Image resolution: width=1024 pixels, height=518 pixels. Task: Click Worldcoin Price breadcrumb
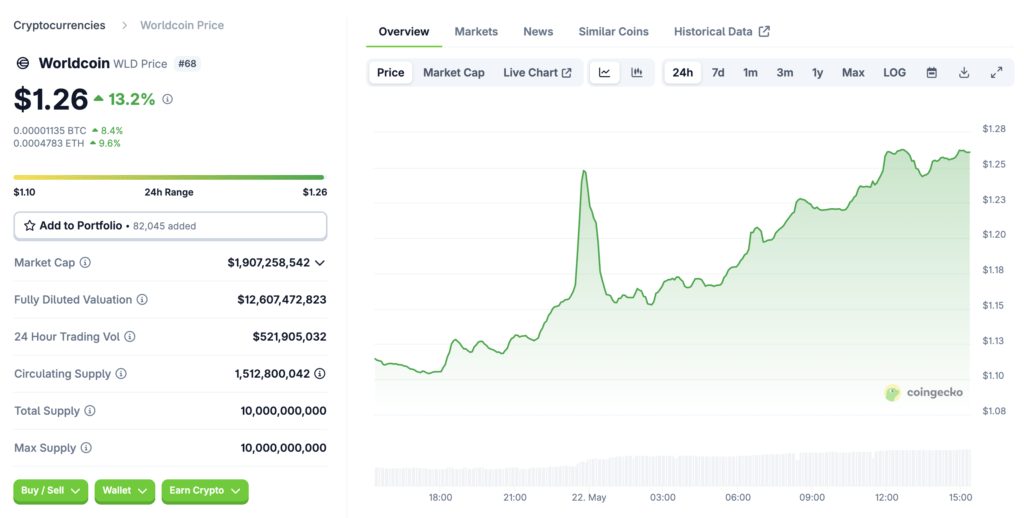pos(182,25)
